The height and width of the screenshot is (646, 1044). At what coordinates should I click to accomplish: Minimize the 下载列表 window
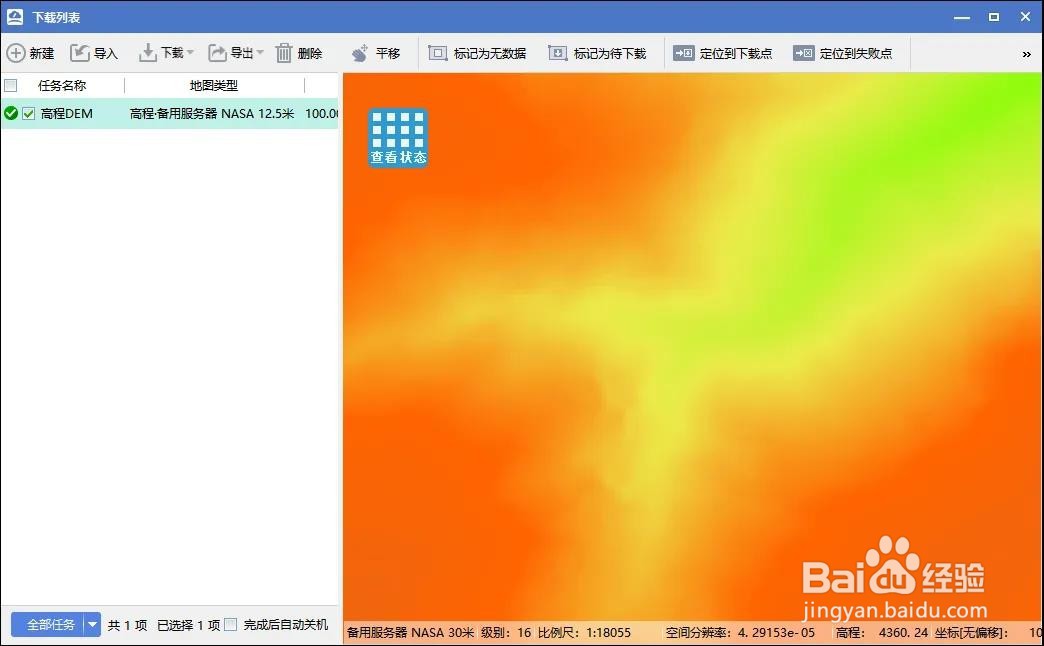[x=961, y=17]
